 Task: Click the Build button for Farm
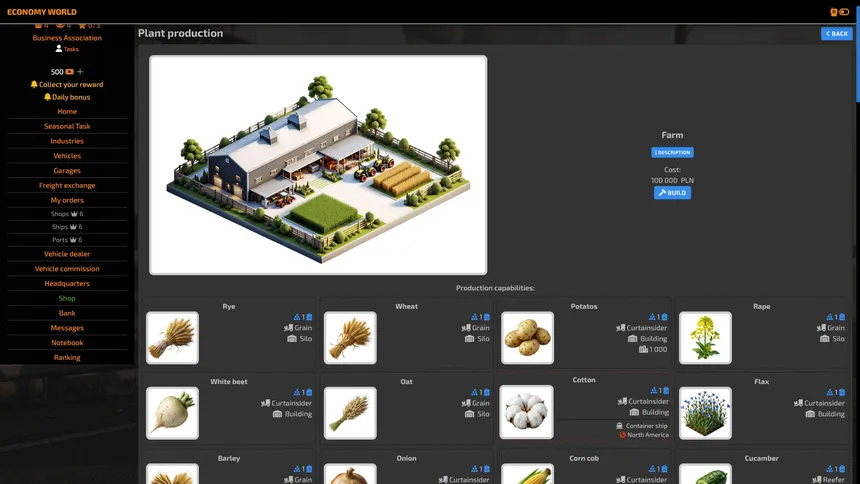coord(672,193)
